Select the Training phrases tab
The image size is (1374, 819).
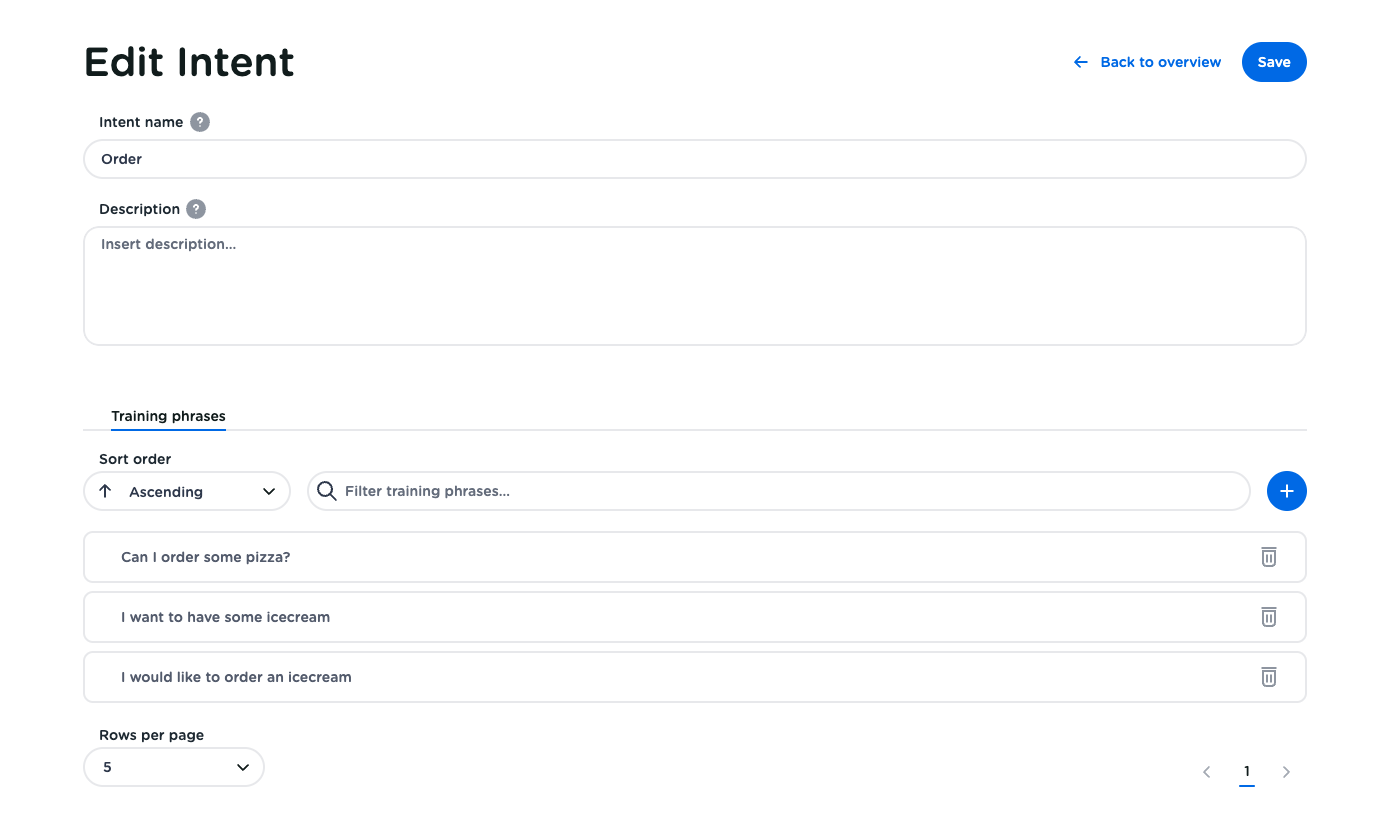click(x=168, y=416)
